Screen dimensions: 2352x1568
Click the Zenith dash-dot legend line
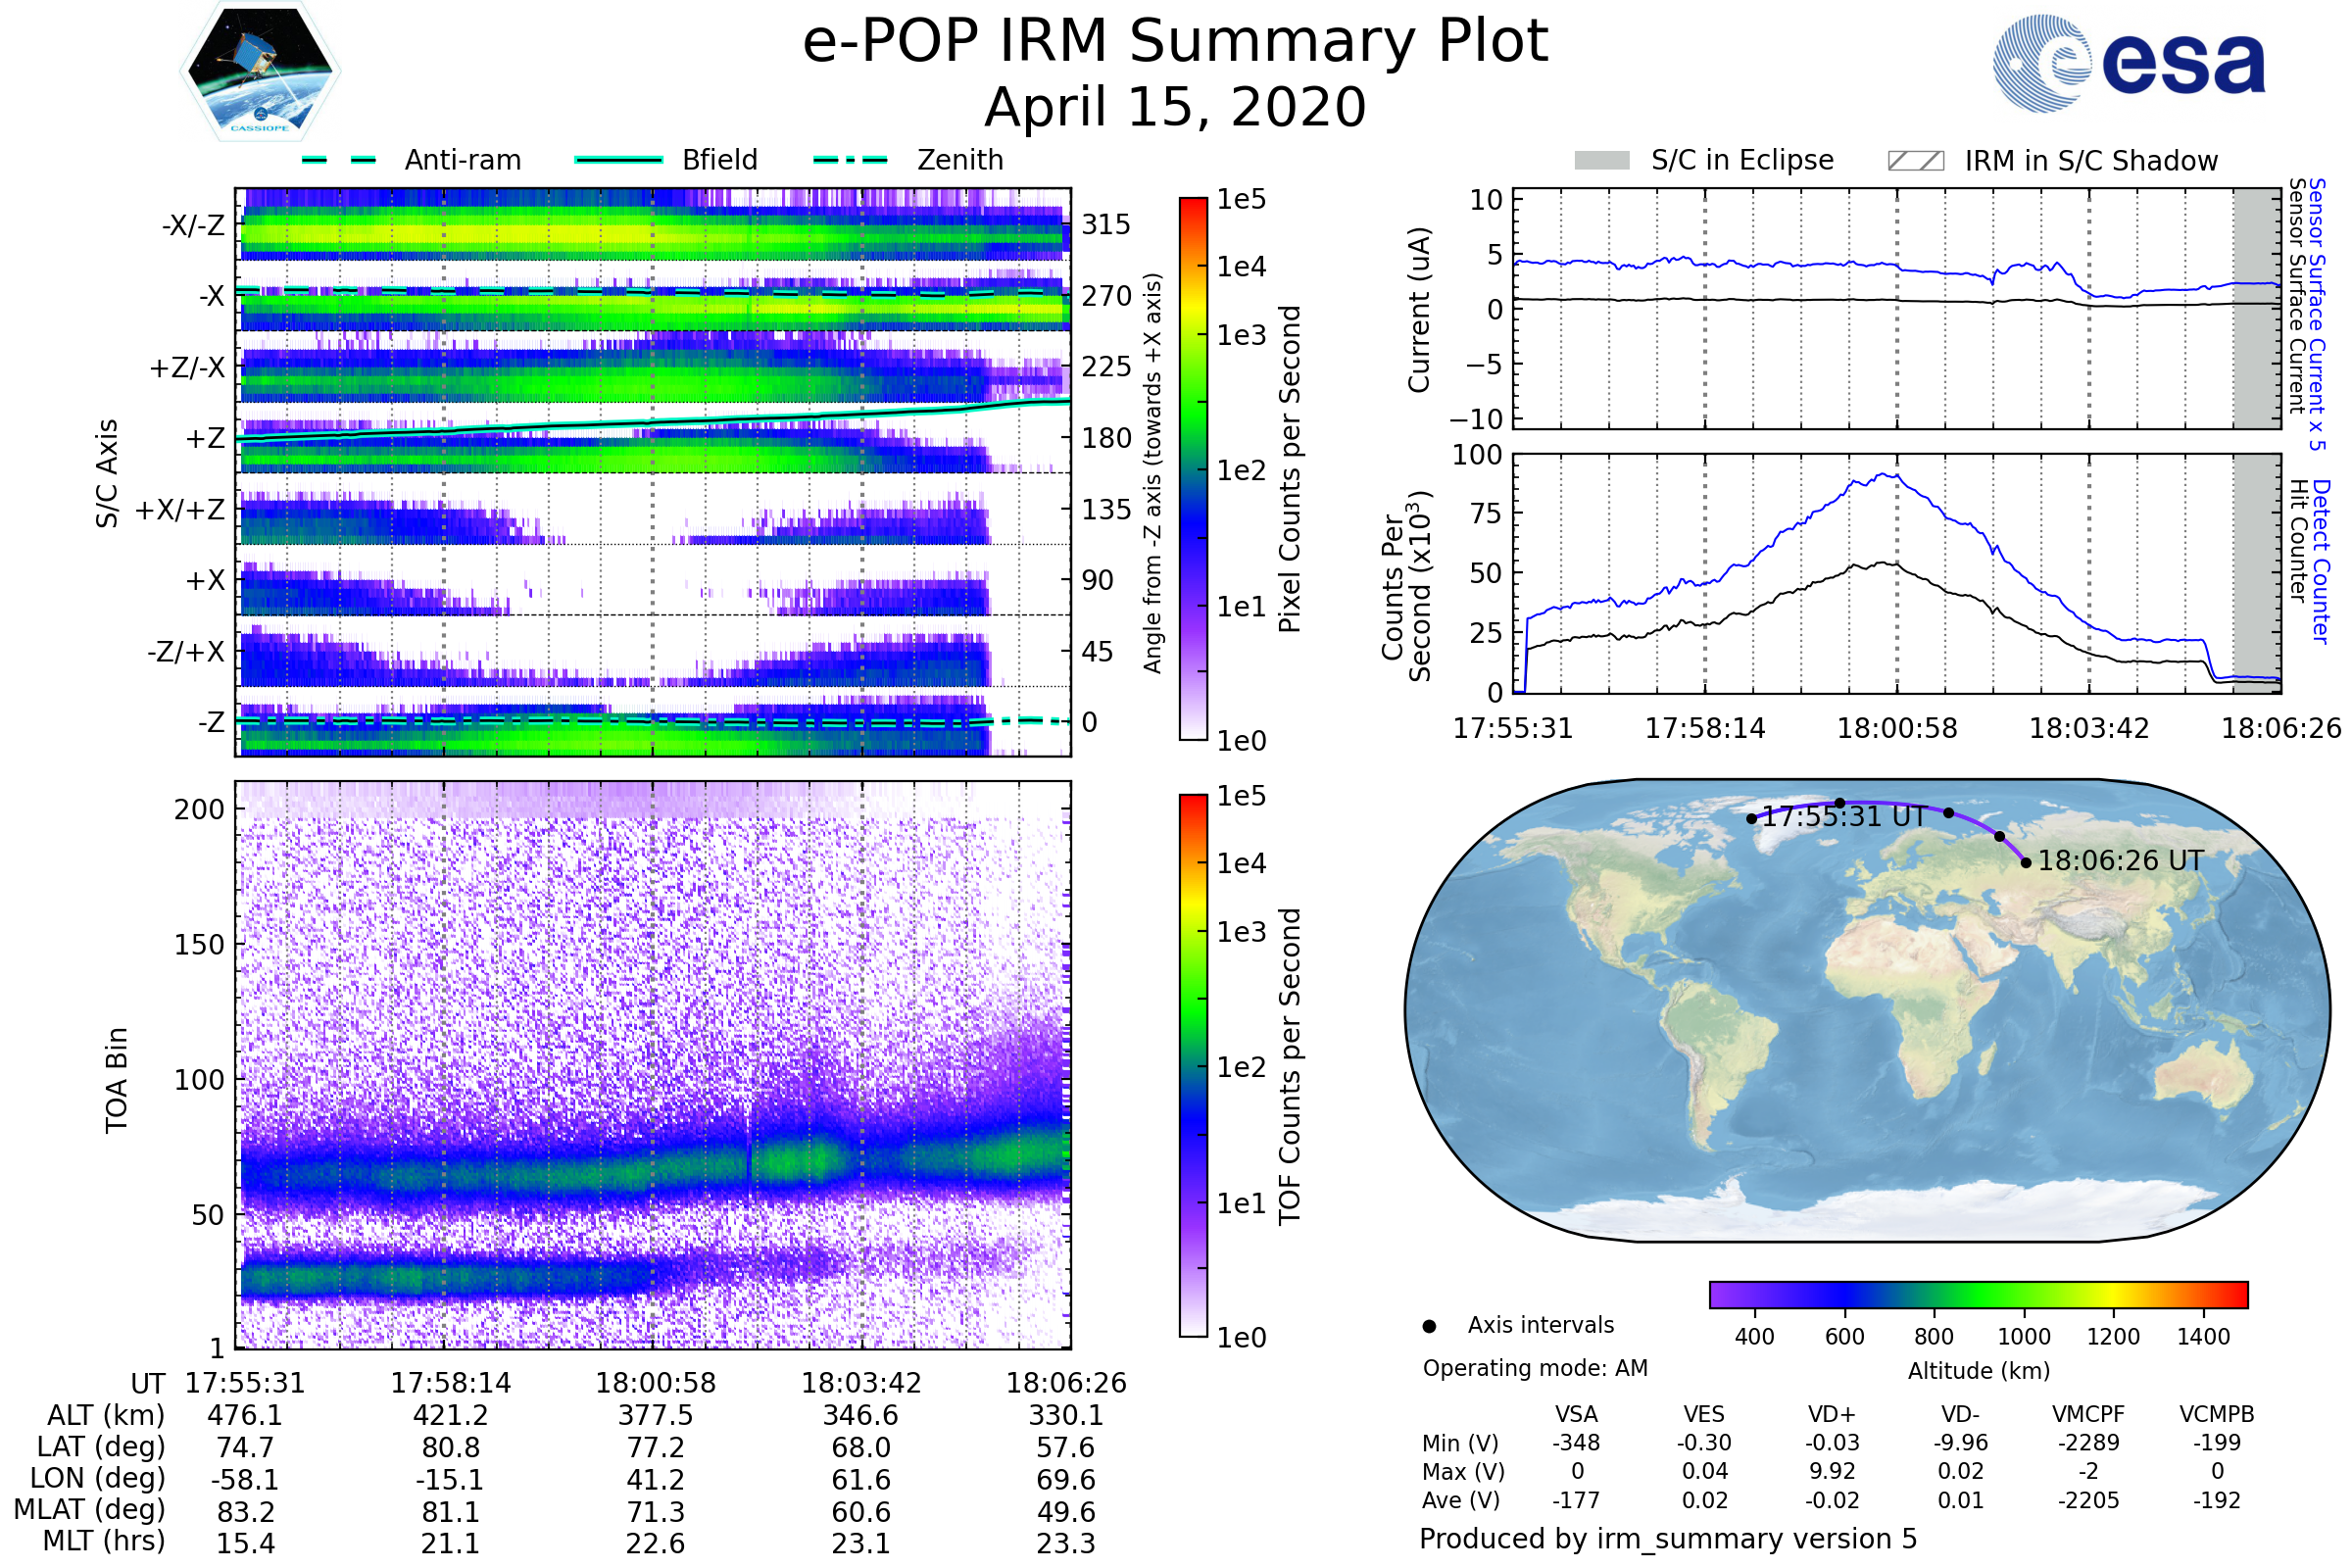pos(850,160)
